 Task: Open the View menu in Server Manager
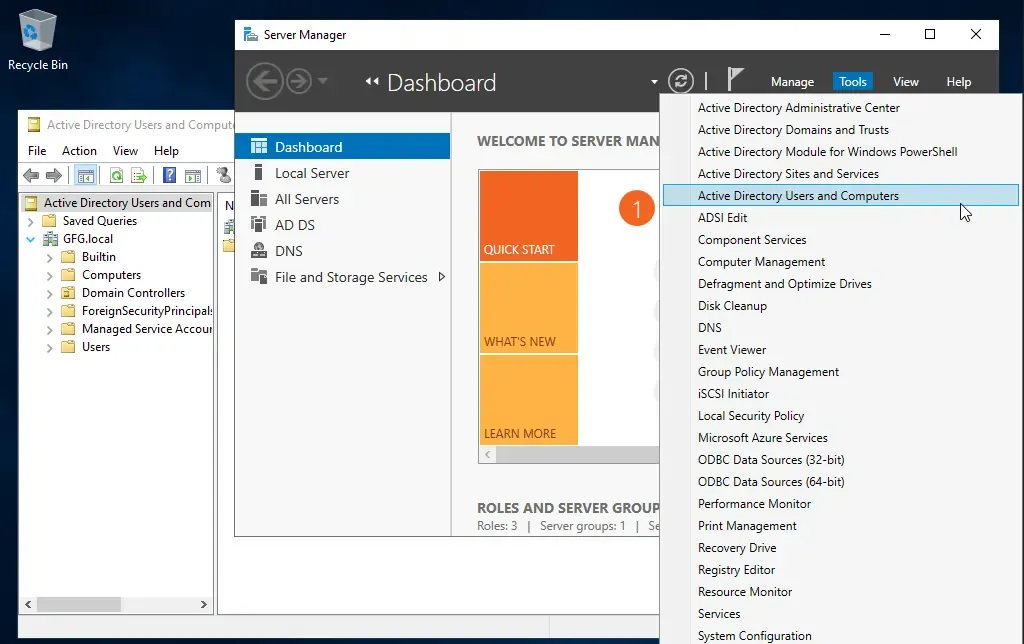tap(905, 82)
